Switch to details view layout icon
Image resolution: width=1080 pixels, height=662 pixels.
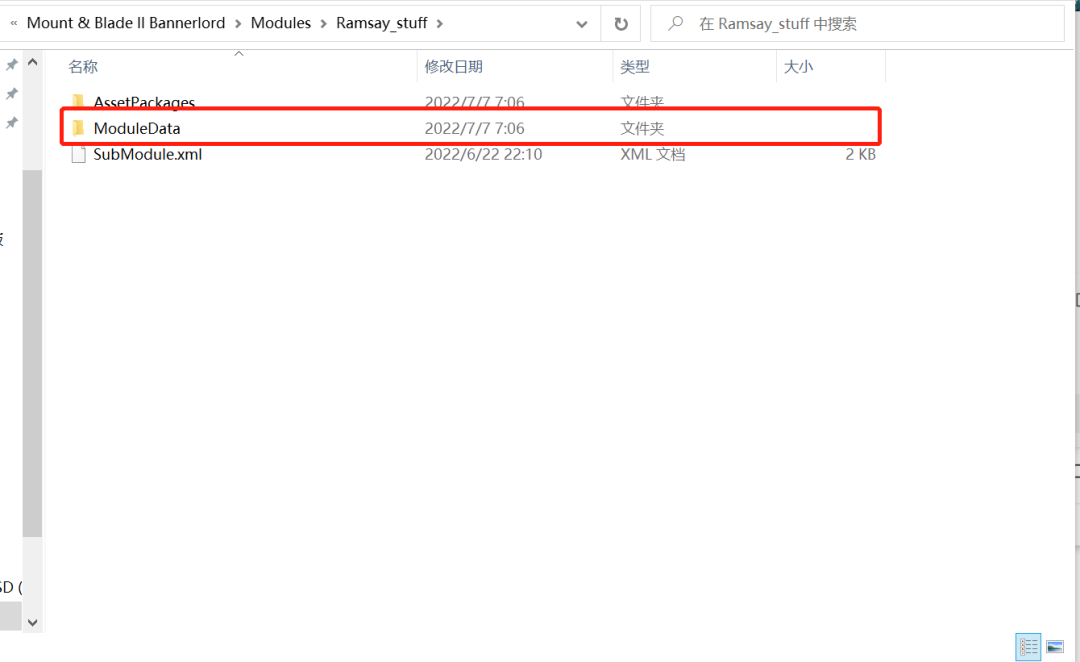click(x=1028, y=647)
